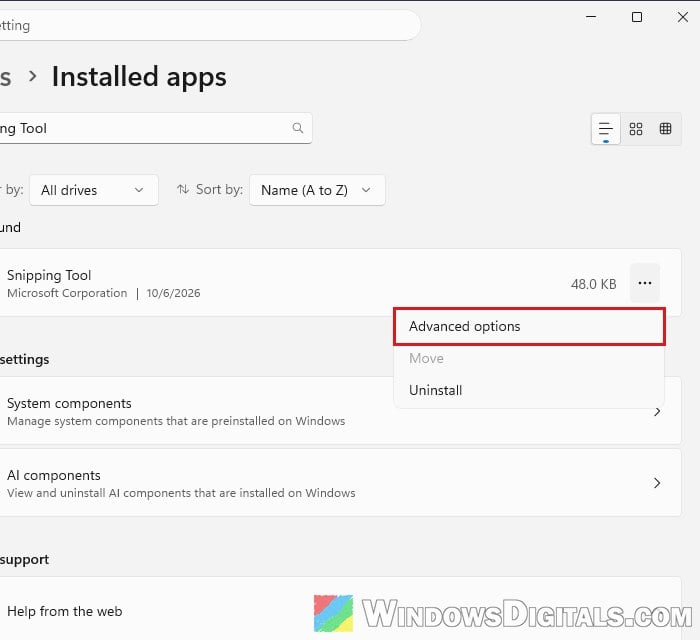700x640 pixels.
Task: Switch to list view layout
Action: pos(606,129)
